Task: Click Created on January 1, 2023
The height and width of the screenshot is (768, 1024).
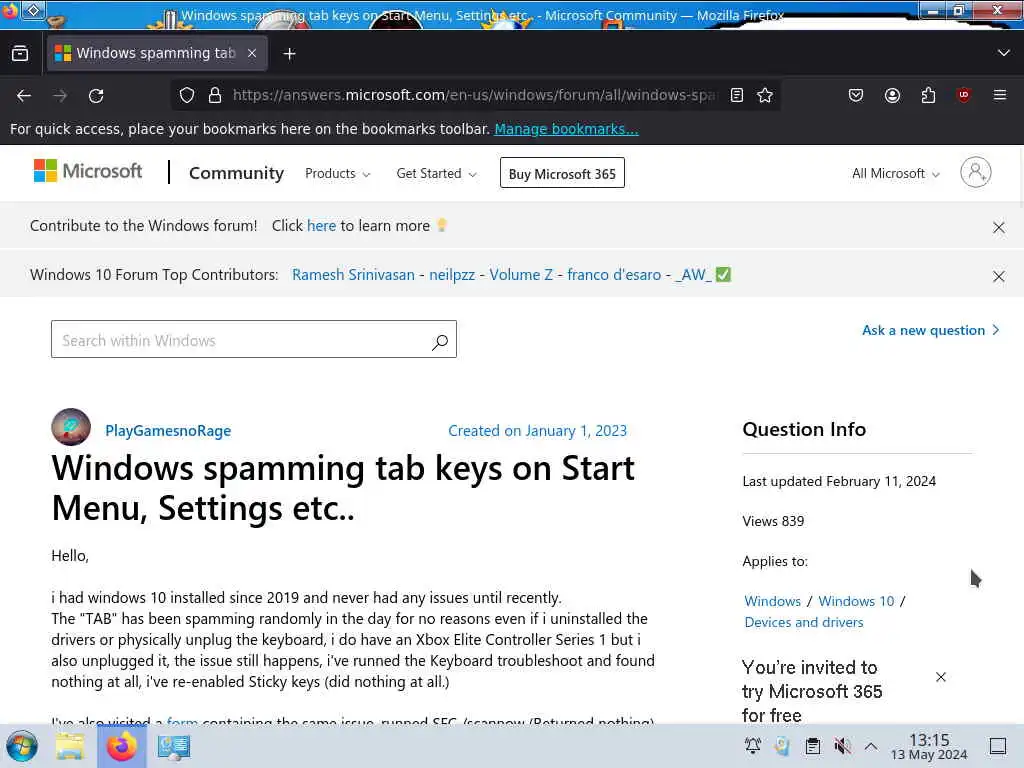Action: tap(537, 431)
